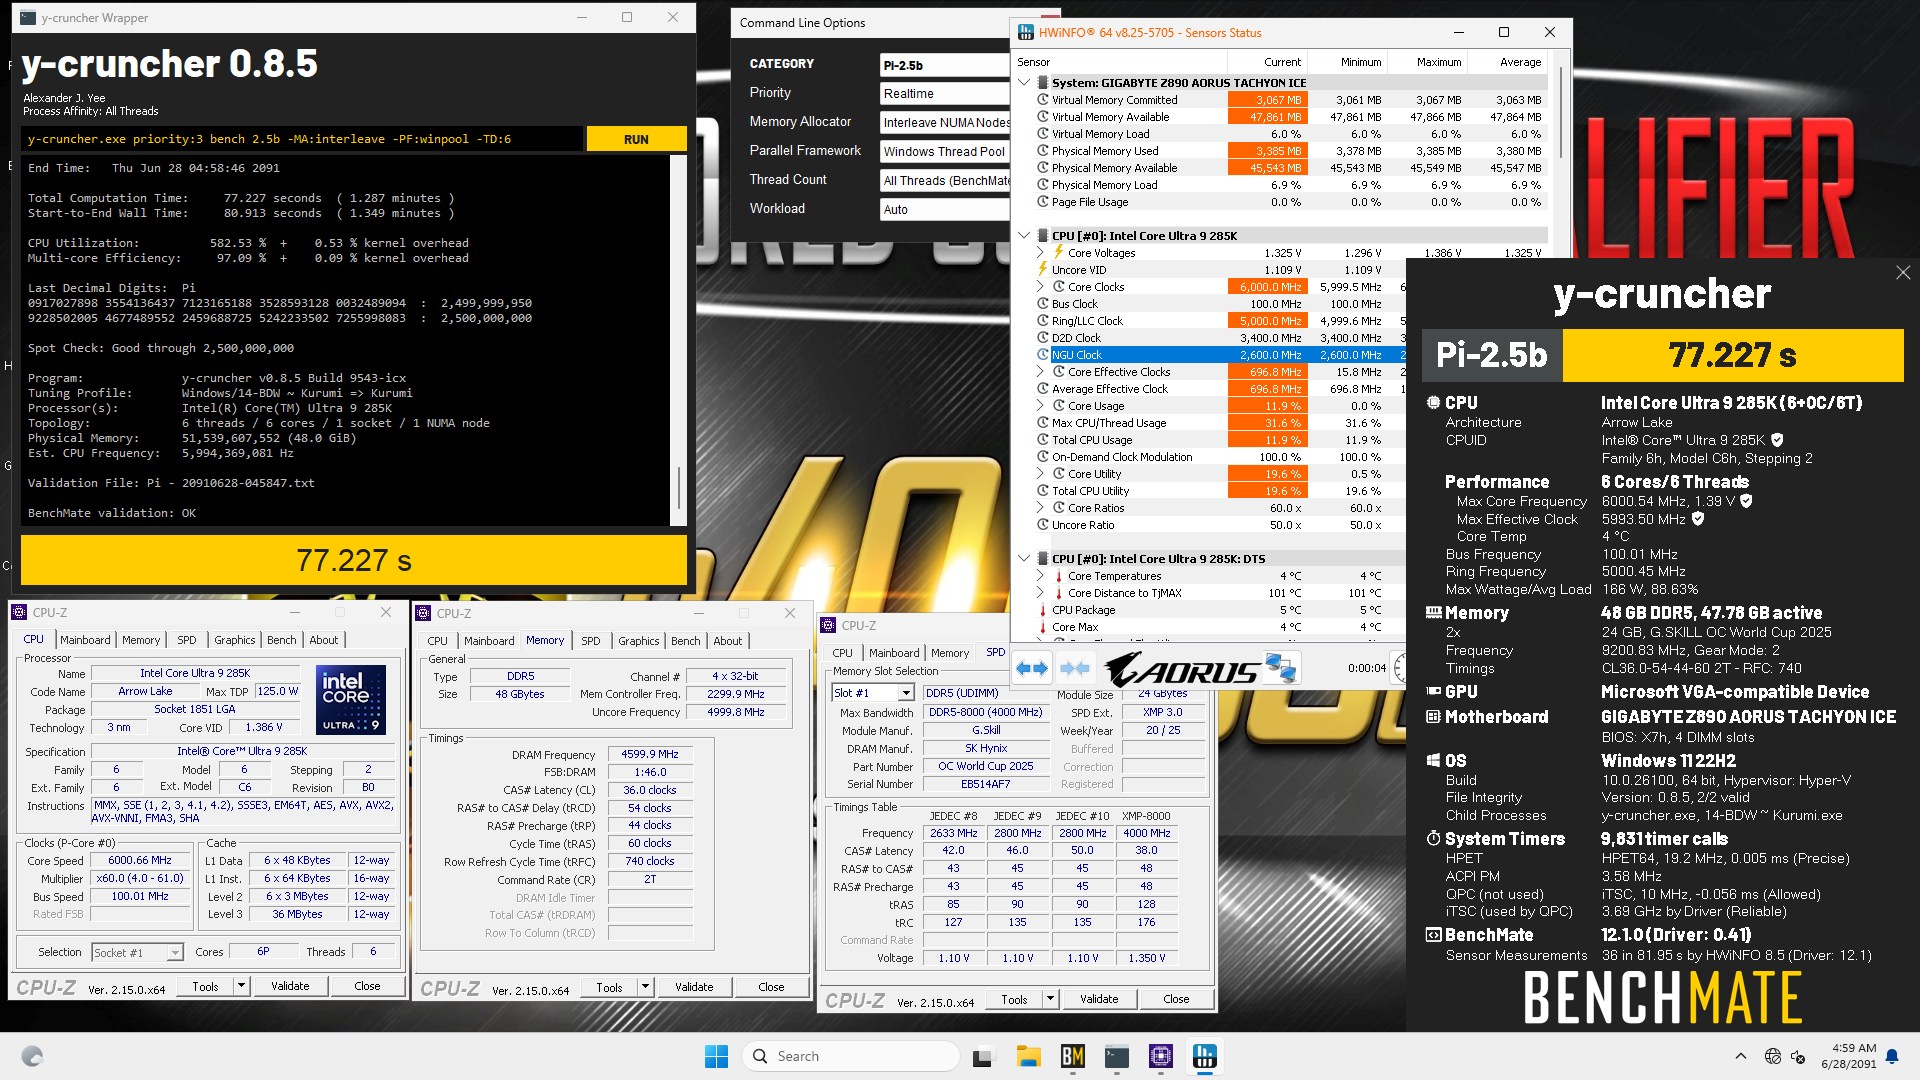Click the expand arrows icon in HWiNFO toolbar
1920x1080 pixels.
tap(1032, 668)
